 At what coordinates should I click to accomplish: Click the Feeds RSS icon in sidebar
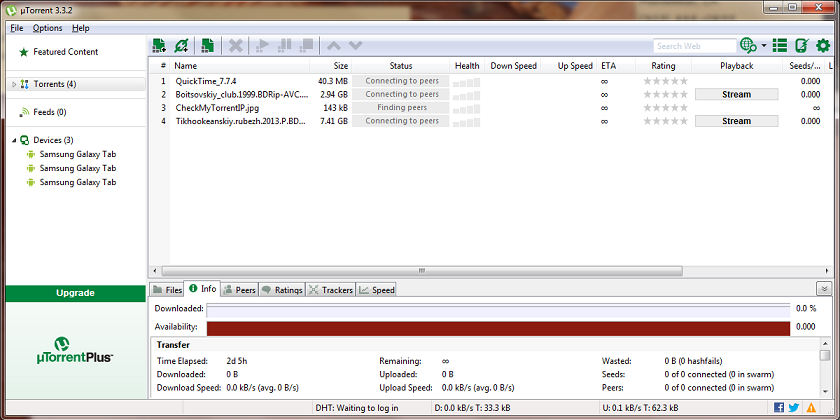click(24, 112)
